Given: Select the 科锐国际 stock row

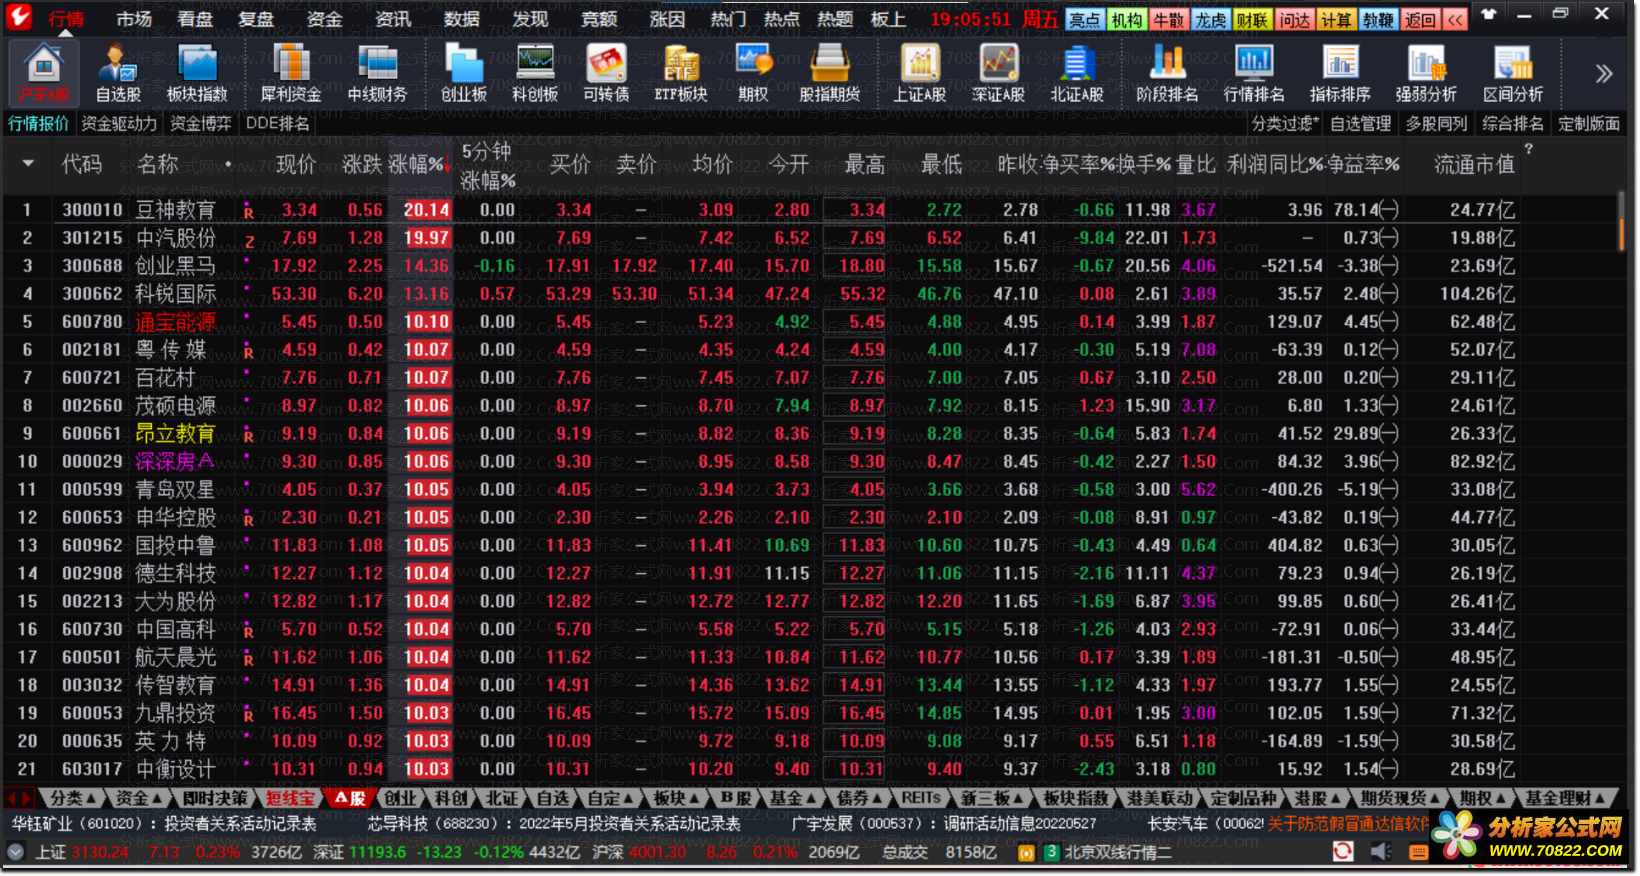Looking at the screenshot, I should 760,294.
